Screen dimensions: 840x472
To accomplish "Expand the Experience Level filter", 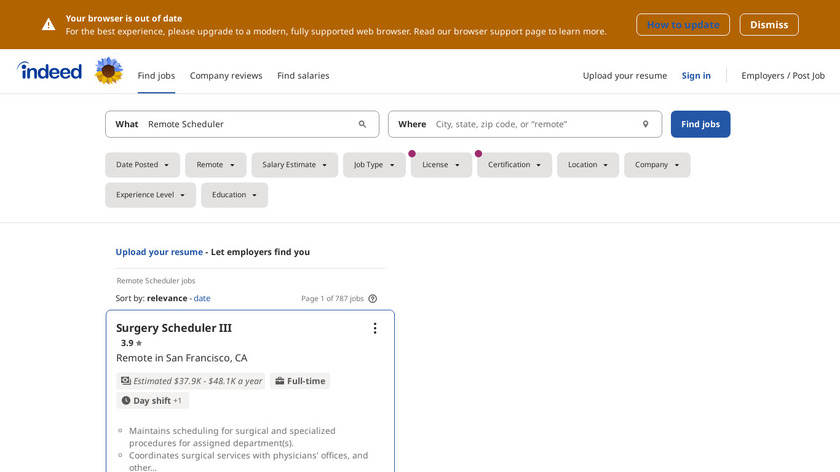I will click(x=150, y=195).
